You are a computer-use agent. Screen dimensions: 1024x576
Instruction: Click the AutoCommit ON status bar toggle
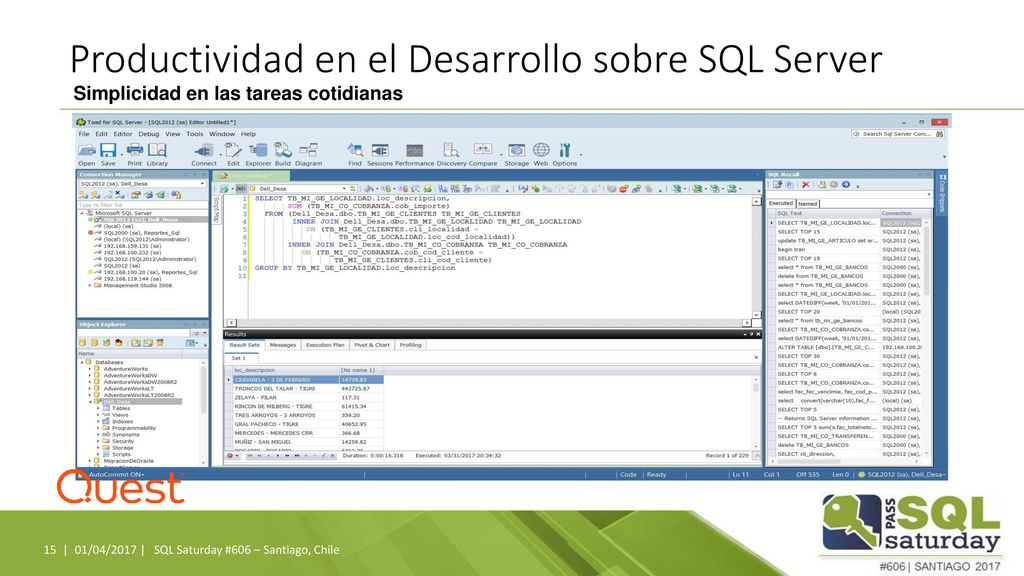[x=115, y=474]
